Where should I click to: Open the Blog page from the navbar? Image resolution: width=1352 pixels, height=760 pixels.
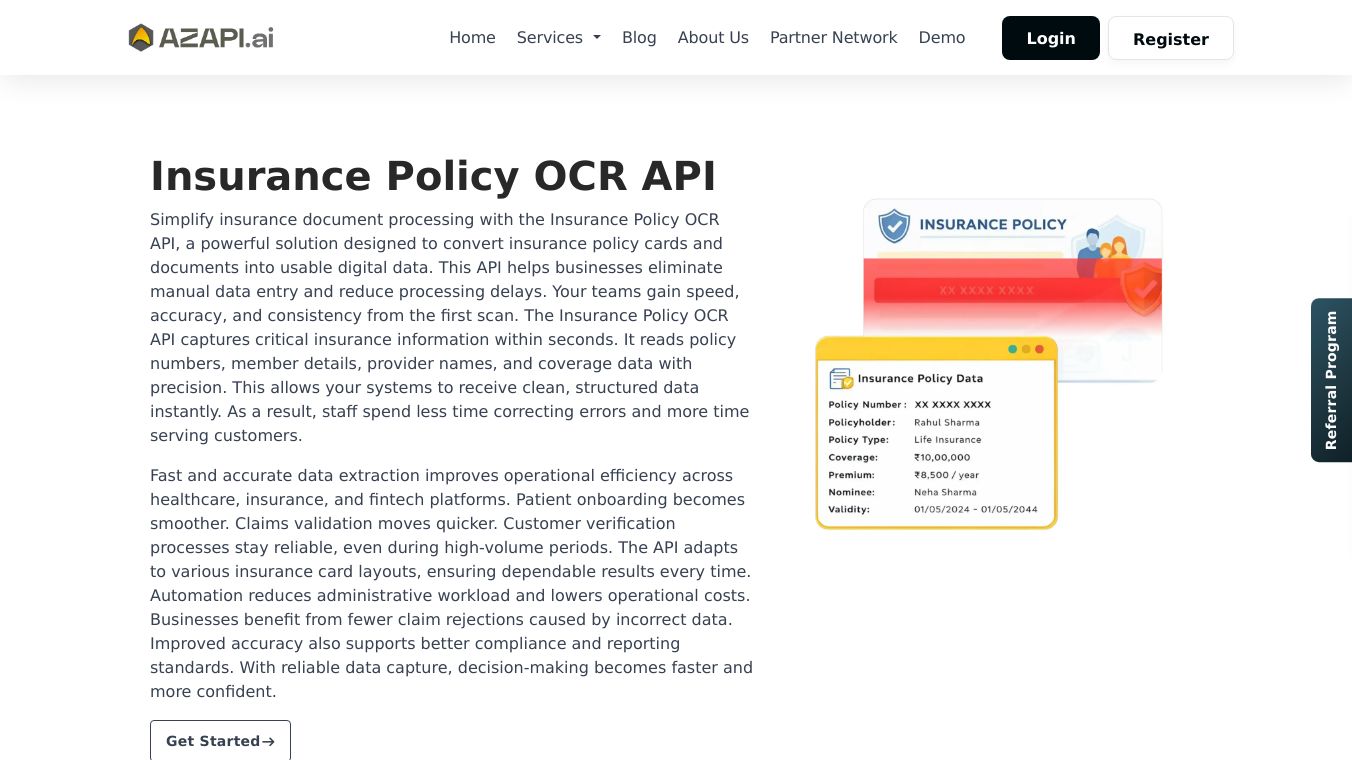[x=639, y=37]
